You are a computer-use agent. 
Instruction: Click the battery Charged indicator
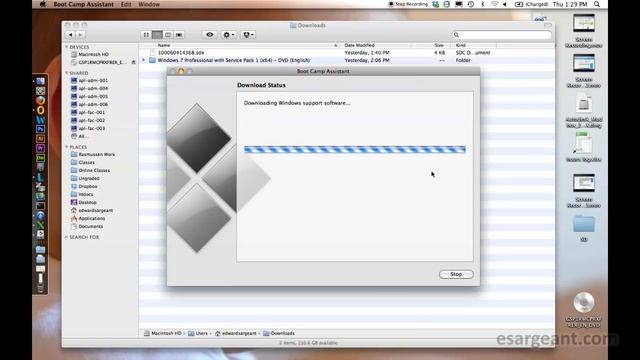click(531, 4)
